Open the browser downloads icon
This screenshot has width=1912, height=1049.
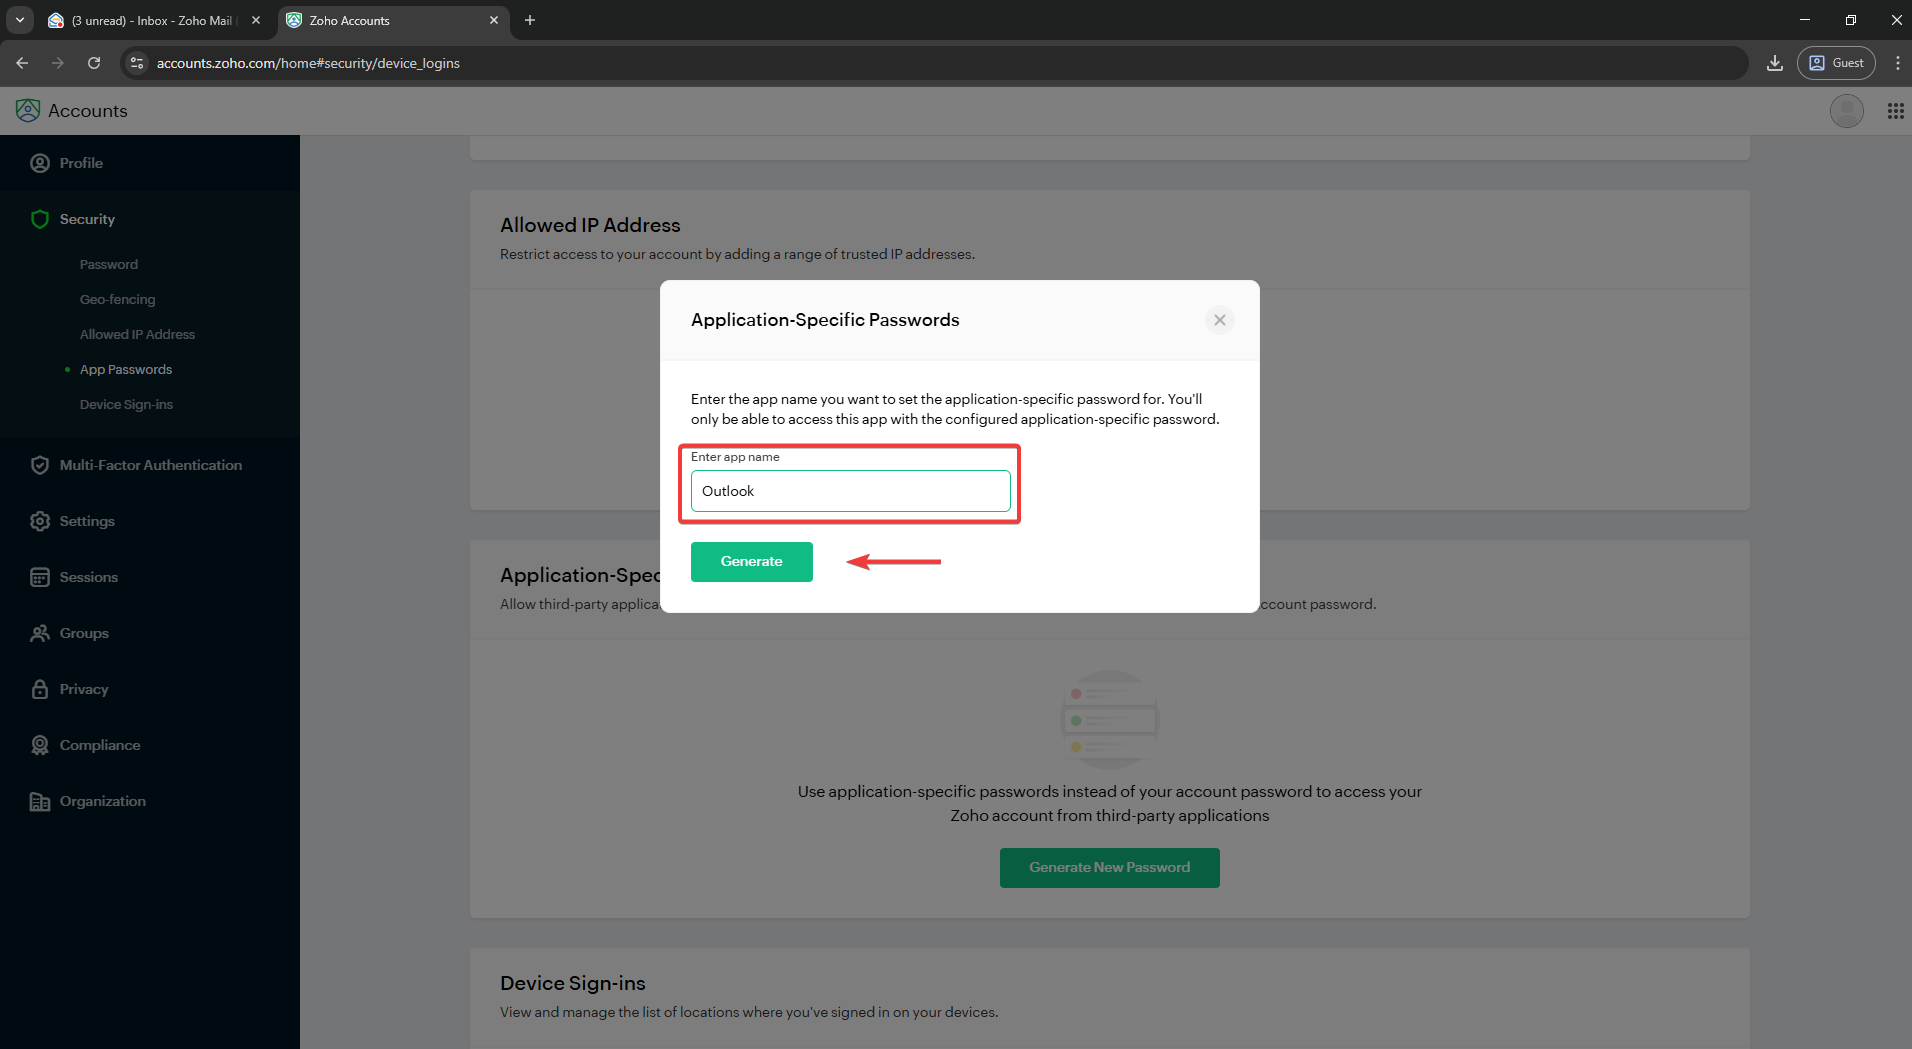[x=1774, y=63]
